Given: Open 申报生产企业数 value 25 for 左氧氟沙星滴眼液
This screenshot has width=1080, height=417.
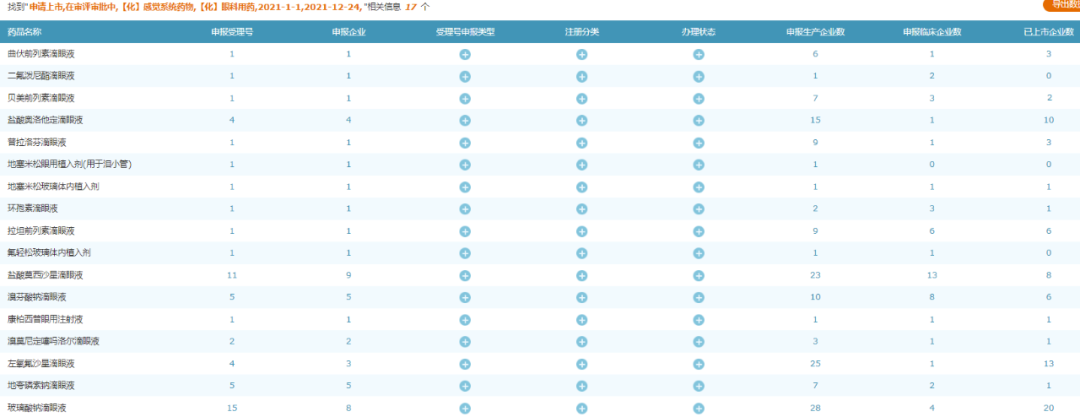Looking at the screenshot, I should pos(816,363).
